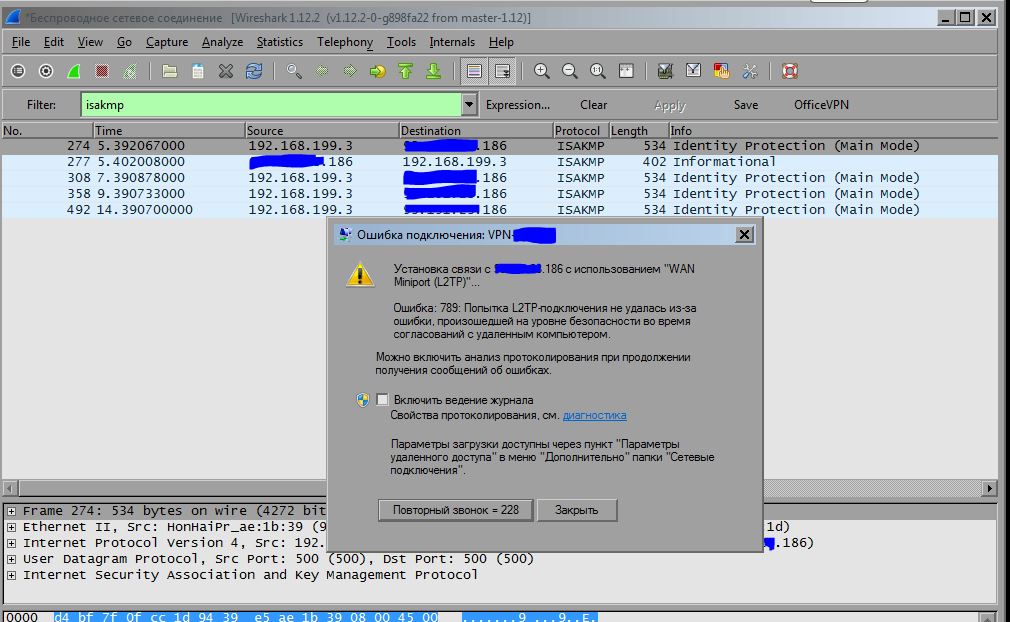
Task: Click the start capture shark fin icon
Action: (x=73, y=71)
